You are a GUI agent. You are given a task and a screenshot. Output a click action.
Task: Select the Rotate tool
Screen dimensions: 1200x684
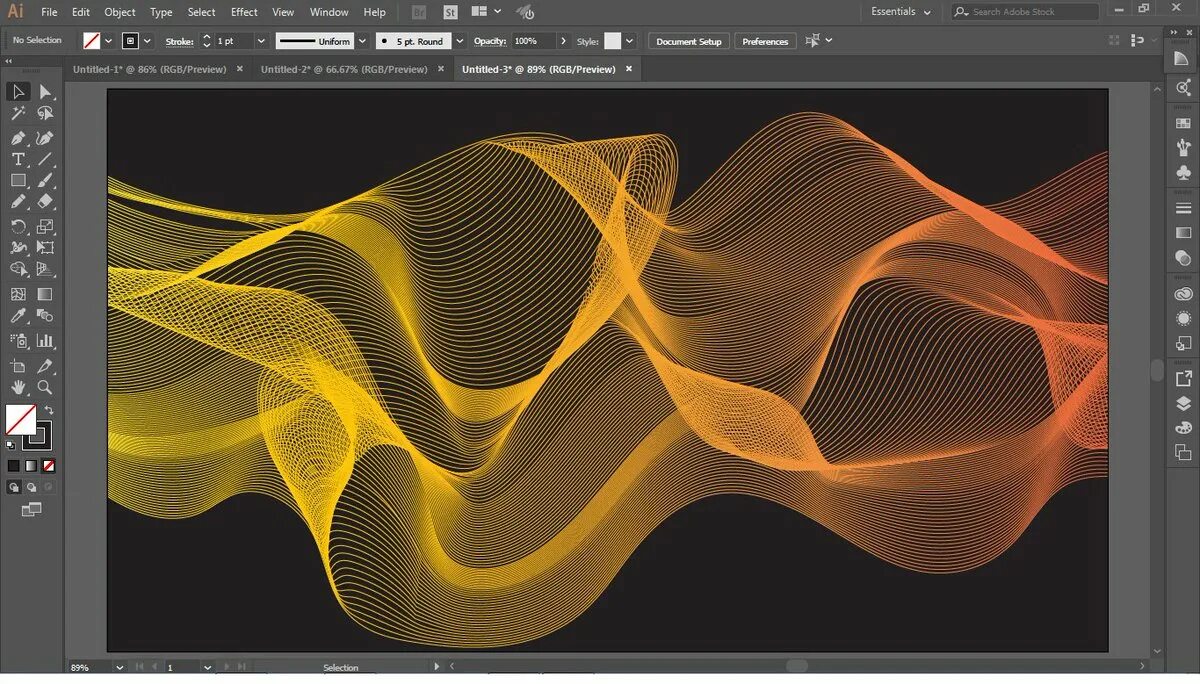click(18, 227)
